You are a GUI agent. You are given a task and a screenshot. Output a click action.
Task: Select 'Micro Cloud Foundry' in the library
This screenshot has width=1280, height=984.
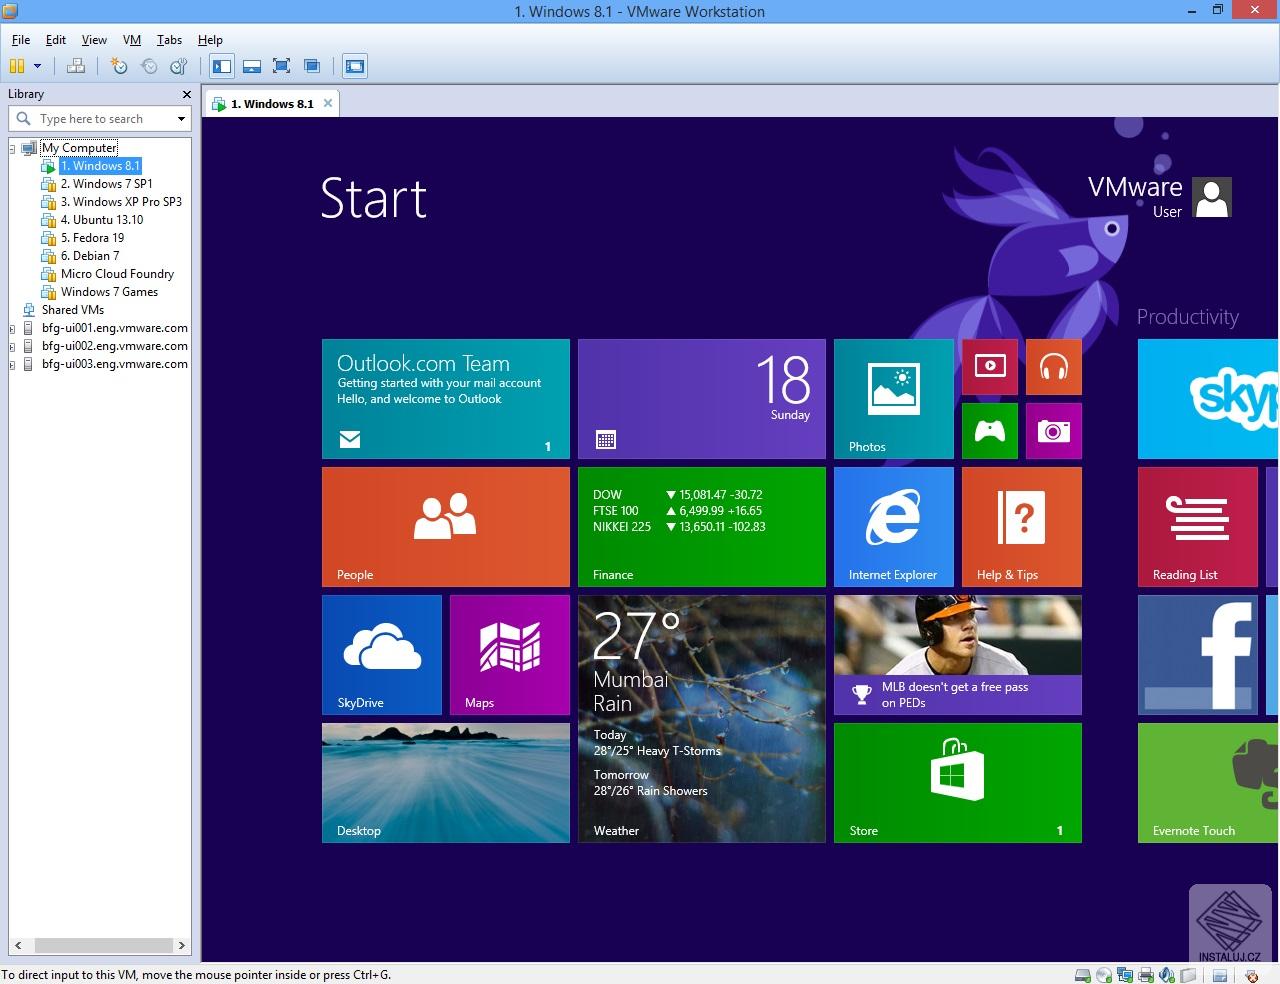pos(117,274)
